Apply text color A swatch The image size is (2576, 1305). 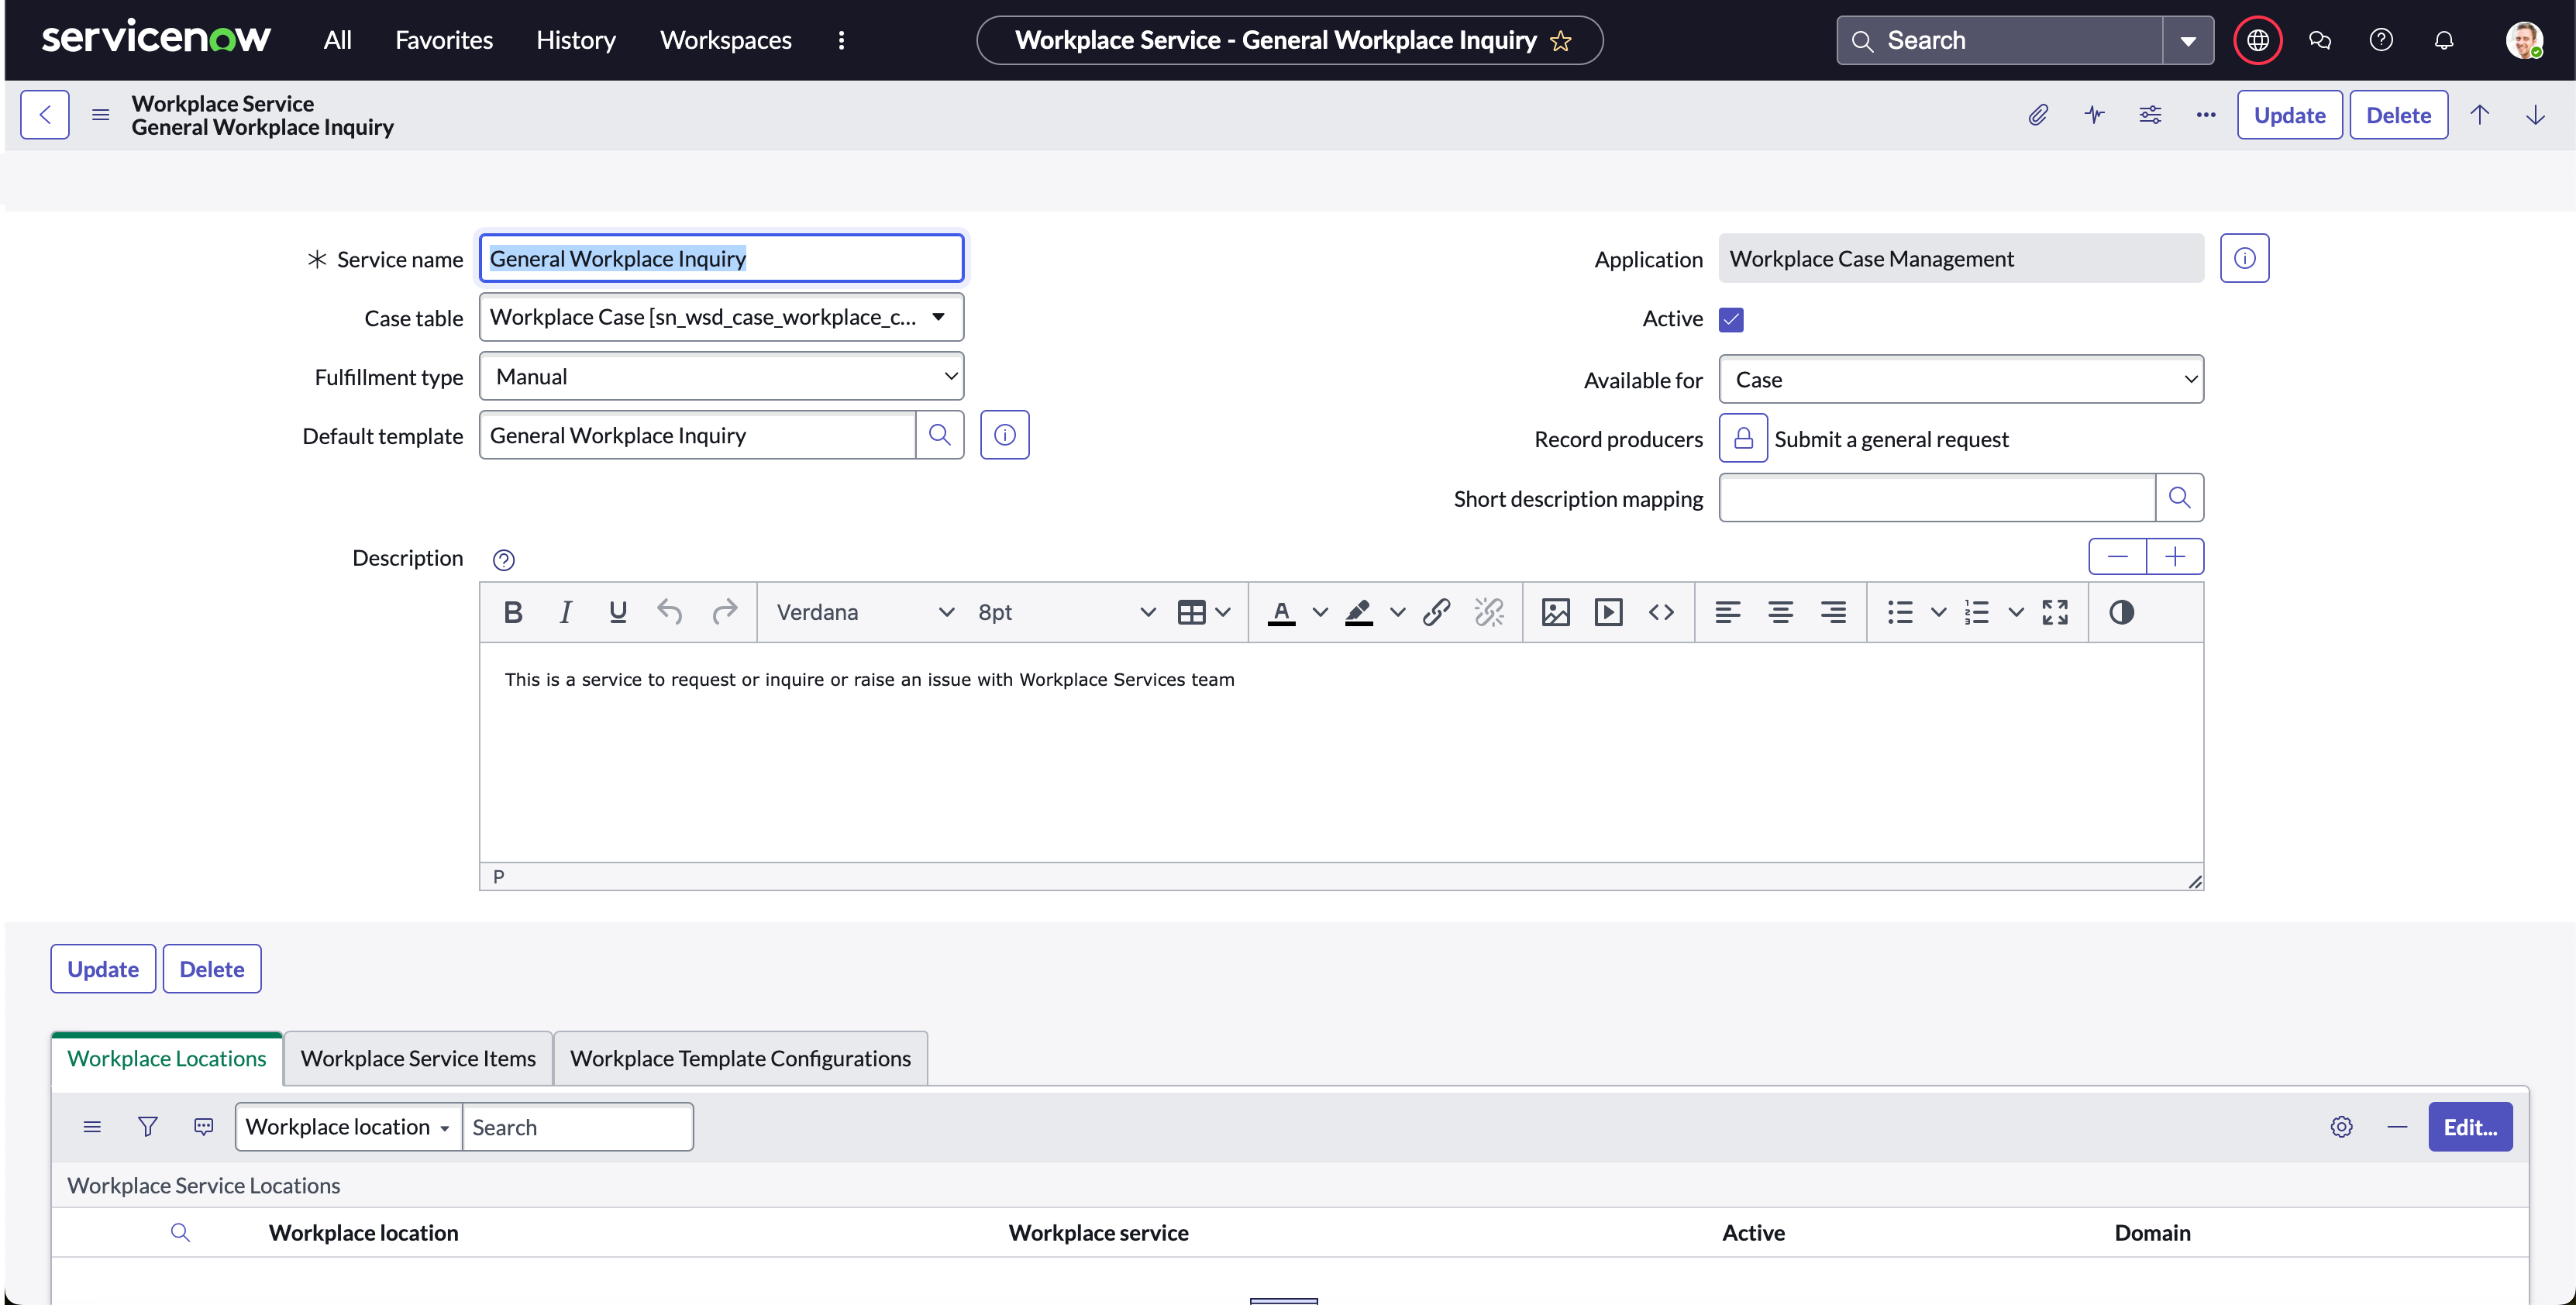tap(1281, 612)
